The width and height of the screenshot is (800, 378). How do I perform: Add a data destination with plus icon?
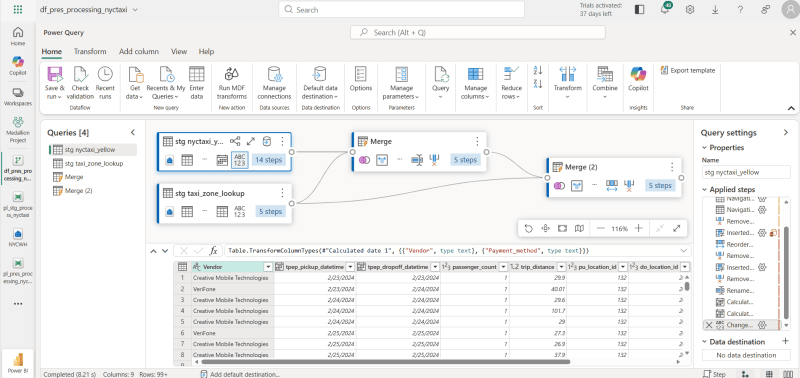(785, 341)
